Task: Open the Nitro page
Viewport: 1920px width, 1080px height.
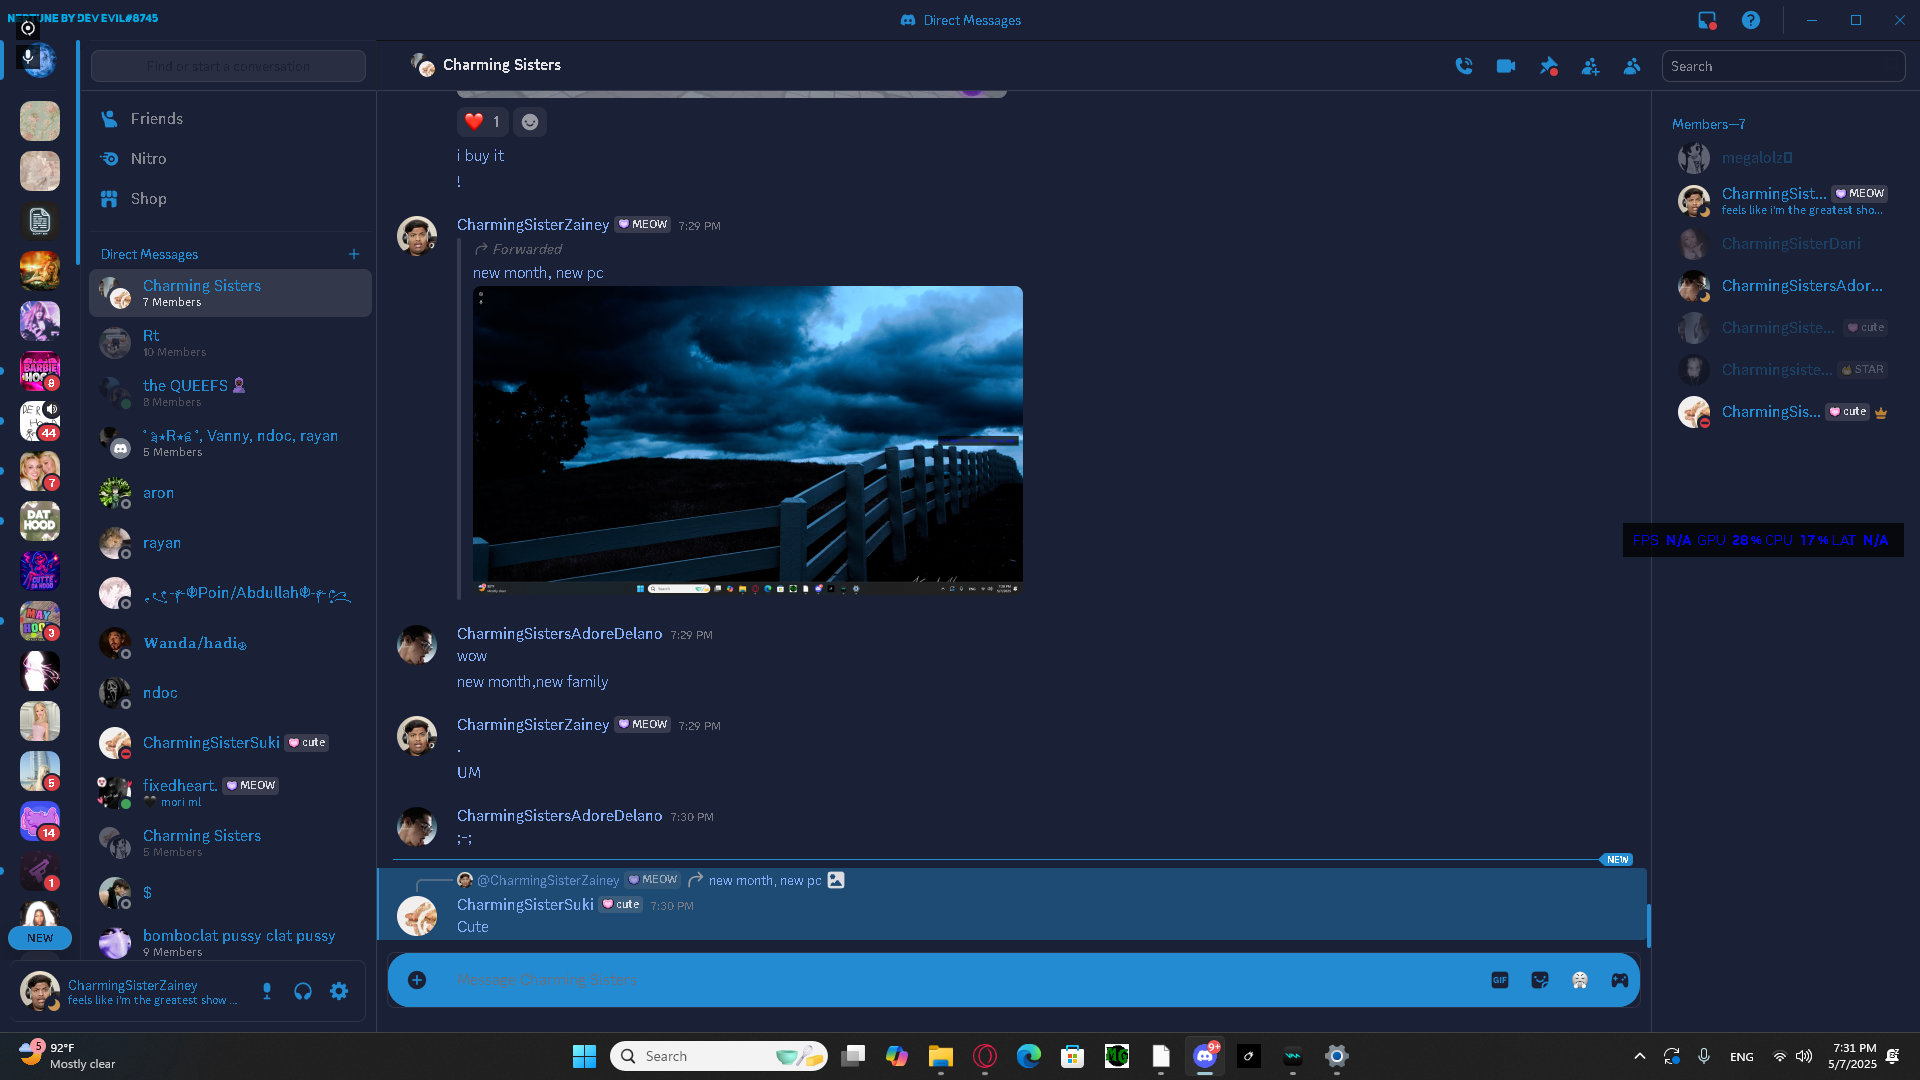Action: click(148, 159)
